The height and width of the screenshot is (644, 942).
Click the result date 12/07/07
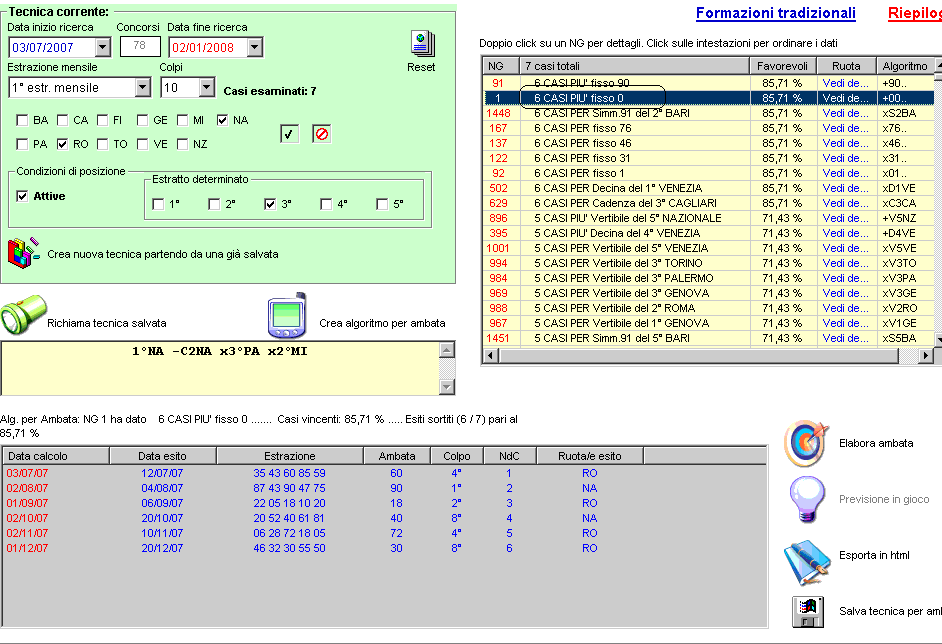coord(162,473)
